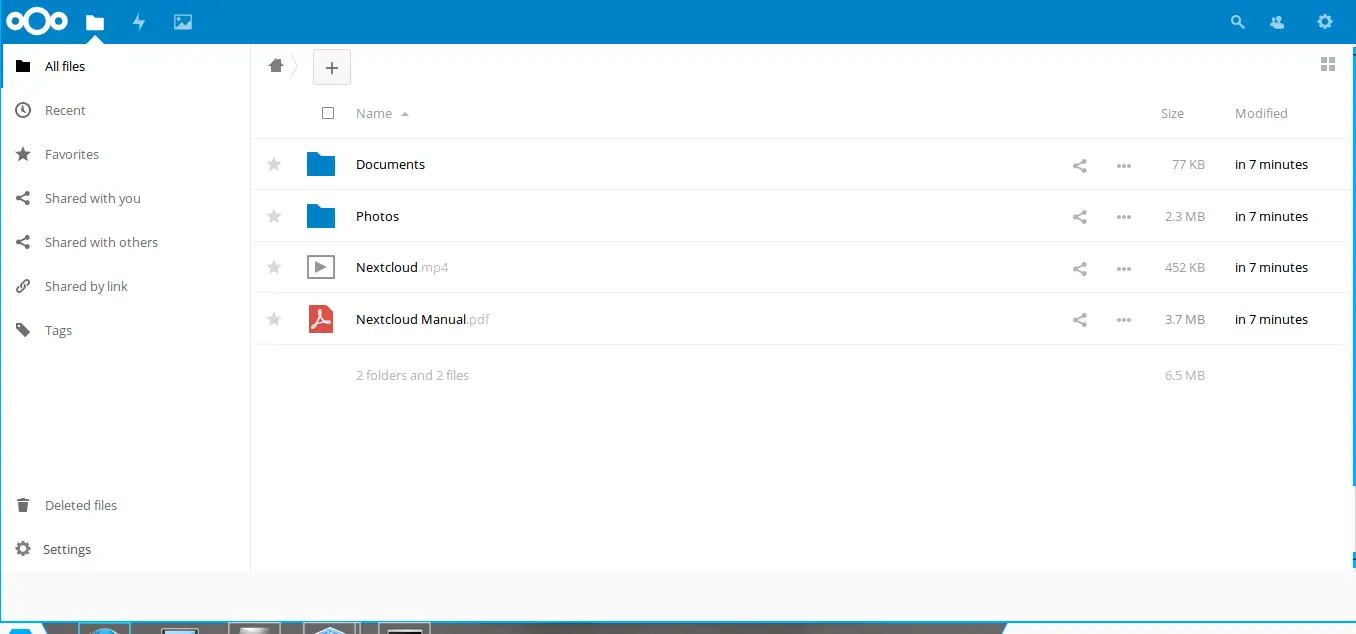
Task: Open Deleted files in sidebar
Action: click(x=125, y=505)
